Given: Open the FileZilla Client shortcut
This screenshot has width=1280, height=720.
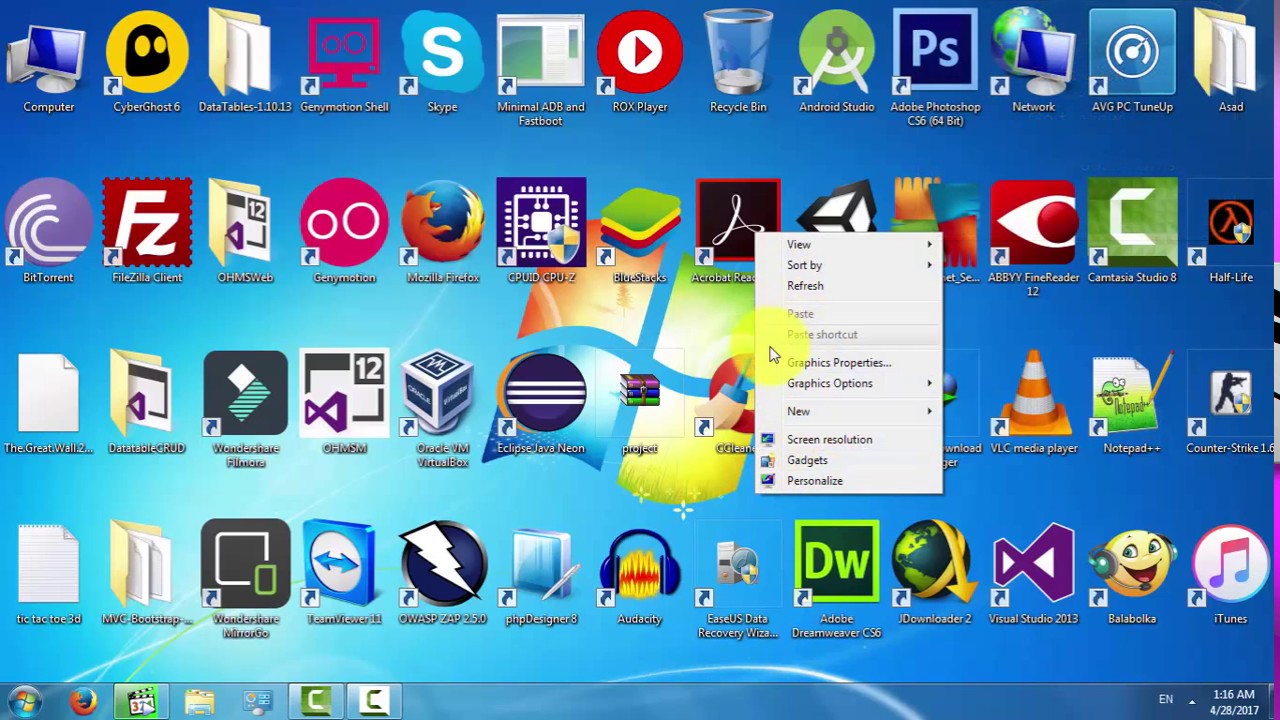Looking at the screenshot, I should pyautogui.click(x=146, y=222).
